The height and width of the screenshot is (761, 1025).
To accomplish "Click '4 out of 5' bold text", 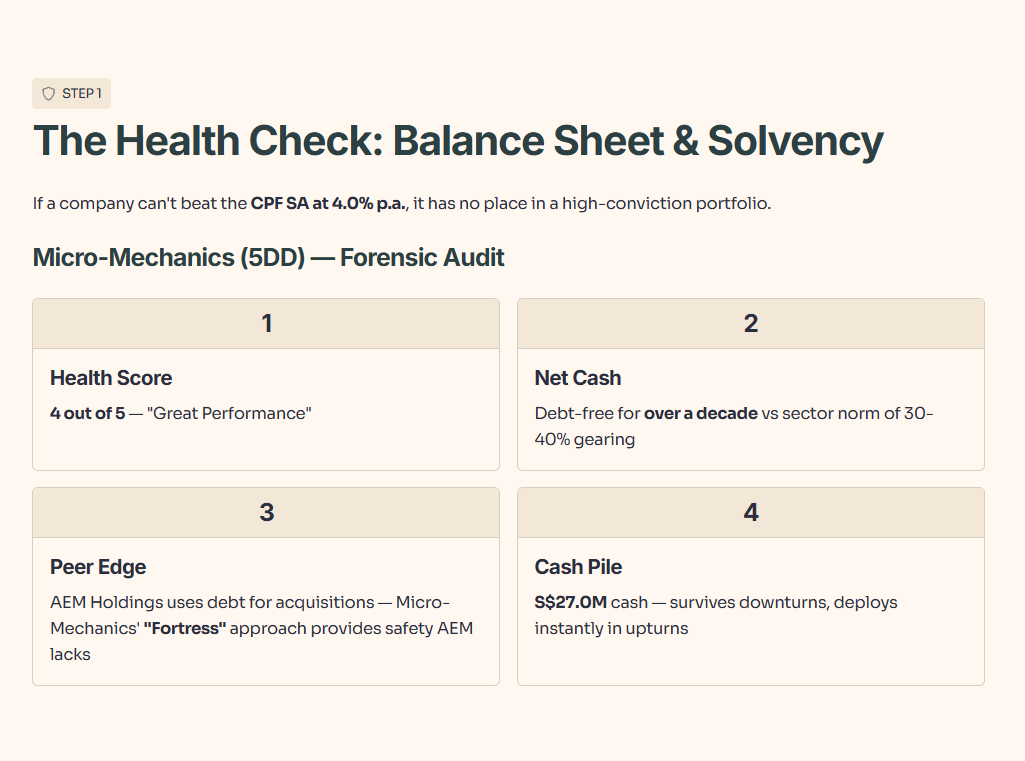I will click(x=88, y=413).
